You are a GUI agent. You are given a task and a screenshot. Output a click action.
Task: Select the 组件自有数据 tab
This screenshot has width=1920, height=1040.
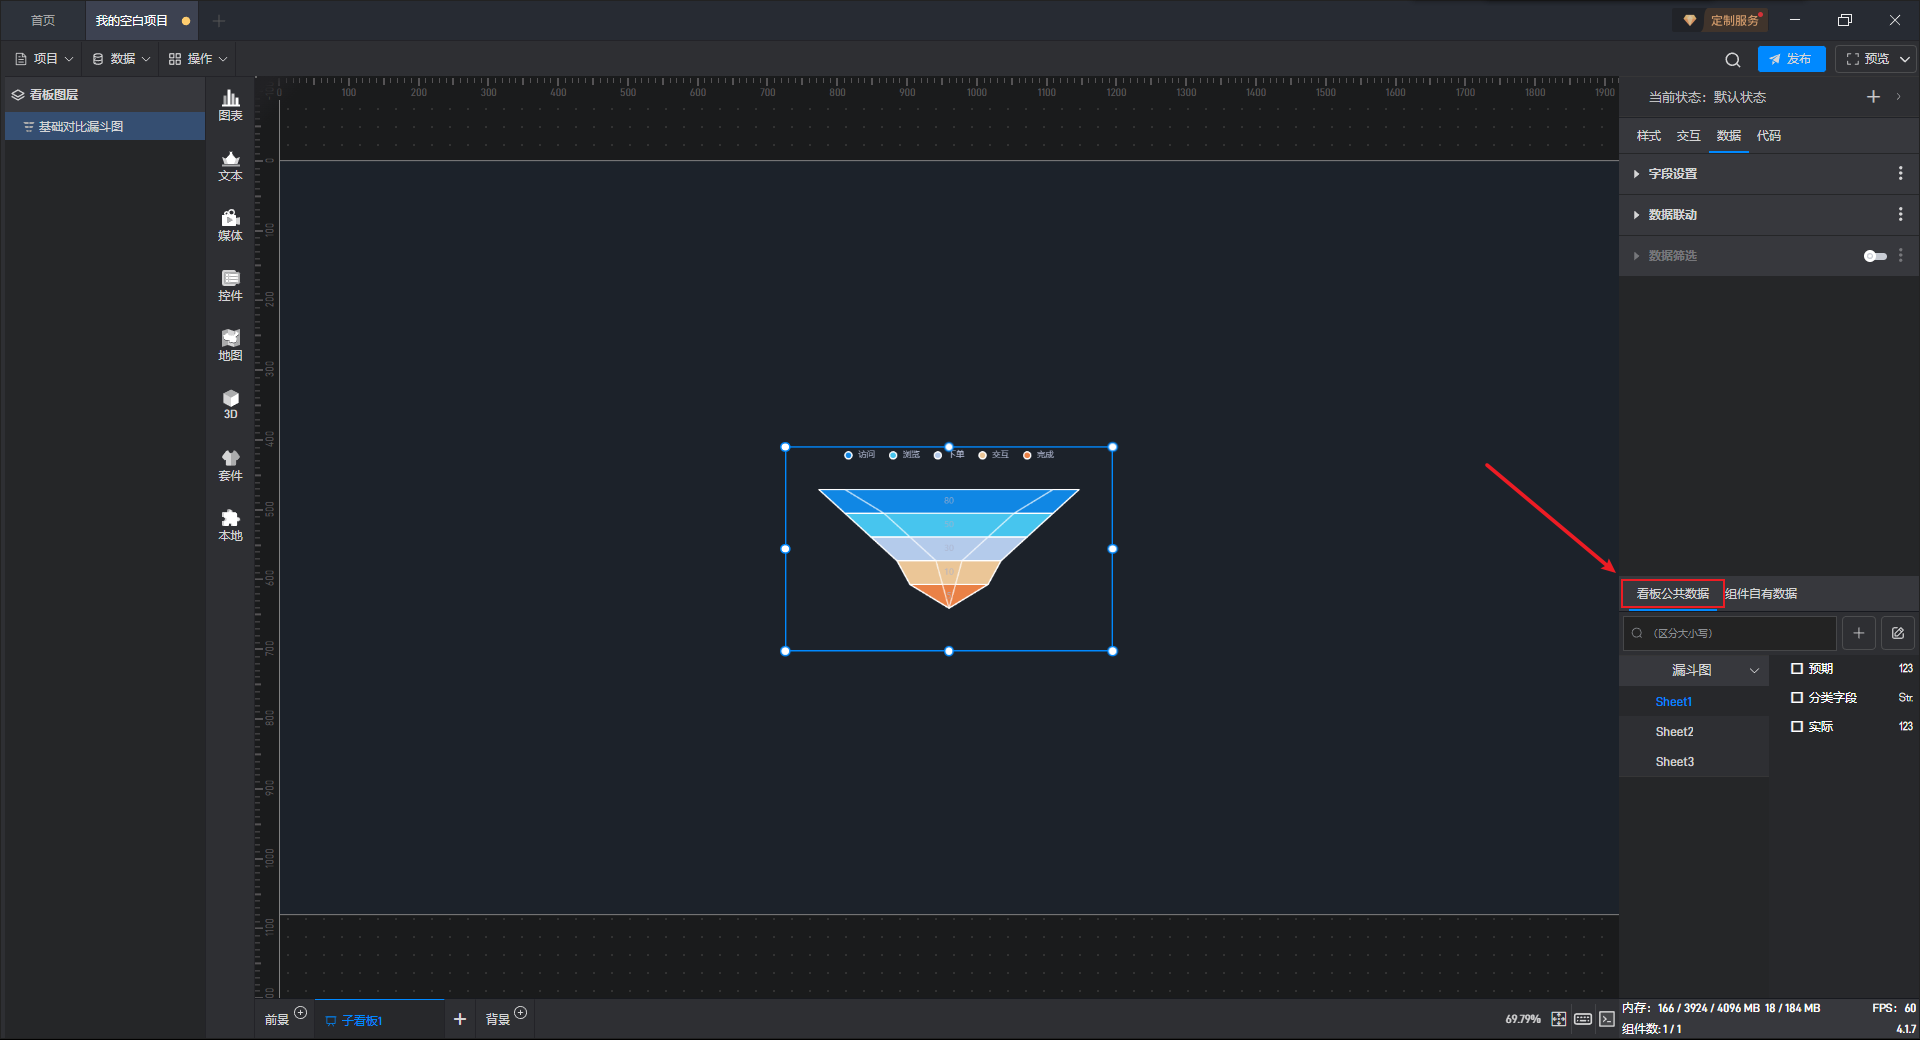(1761, 594)
